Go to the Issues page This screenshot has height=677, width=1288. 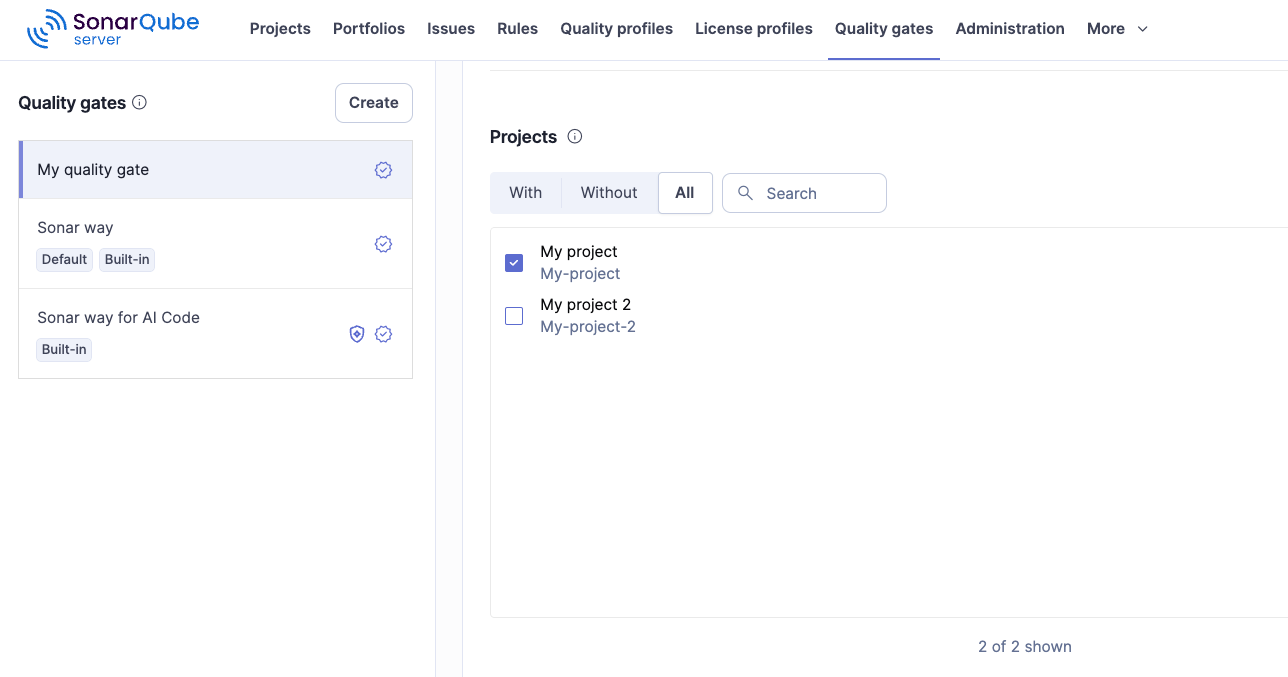[x=451, y=29]
